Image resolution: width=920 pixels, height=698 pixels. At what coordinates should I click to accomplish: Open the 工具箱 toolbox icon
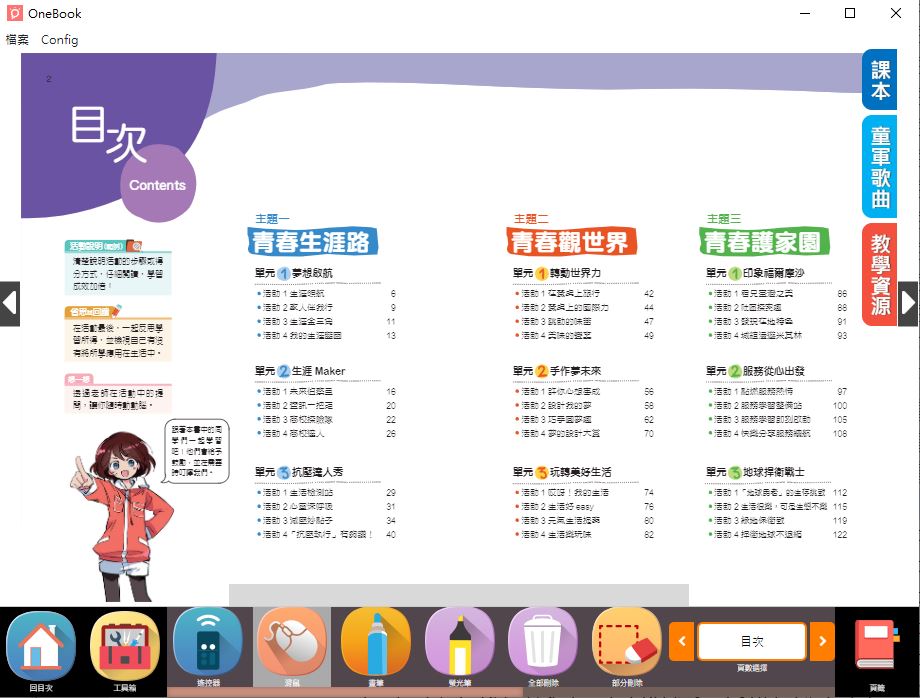tap(125, 647)
